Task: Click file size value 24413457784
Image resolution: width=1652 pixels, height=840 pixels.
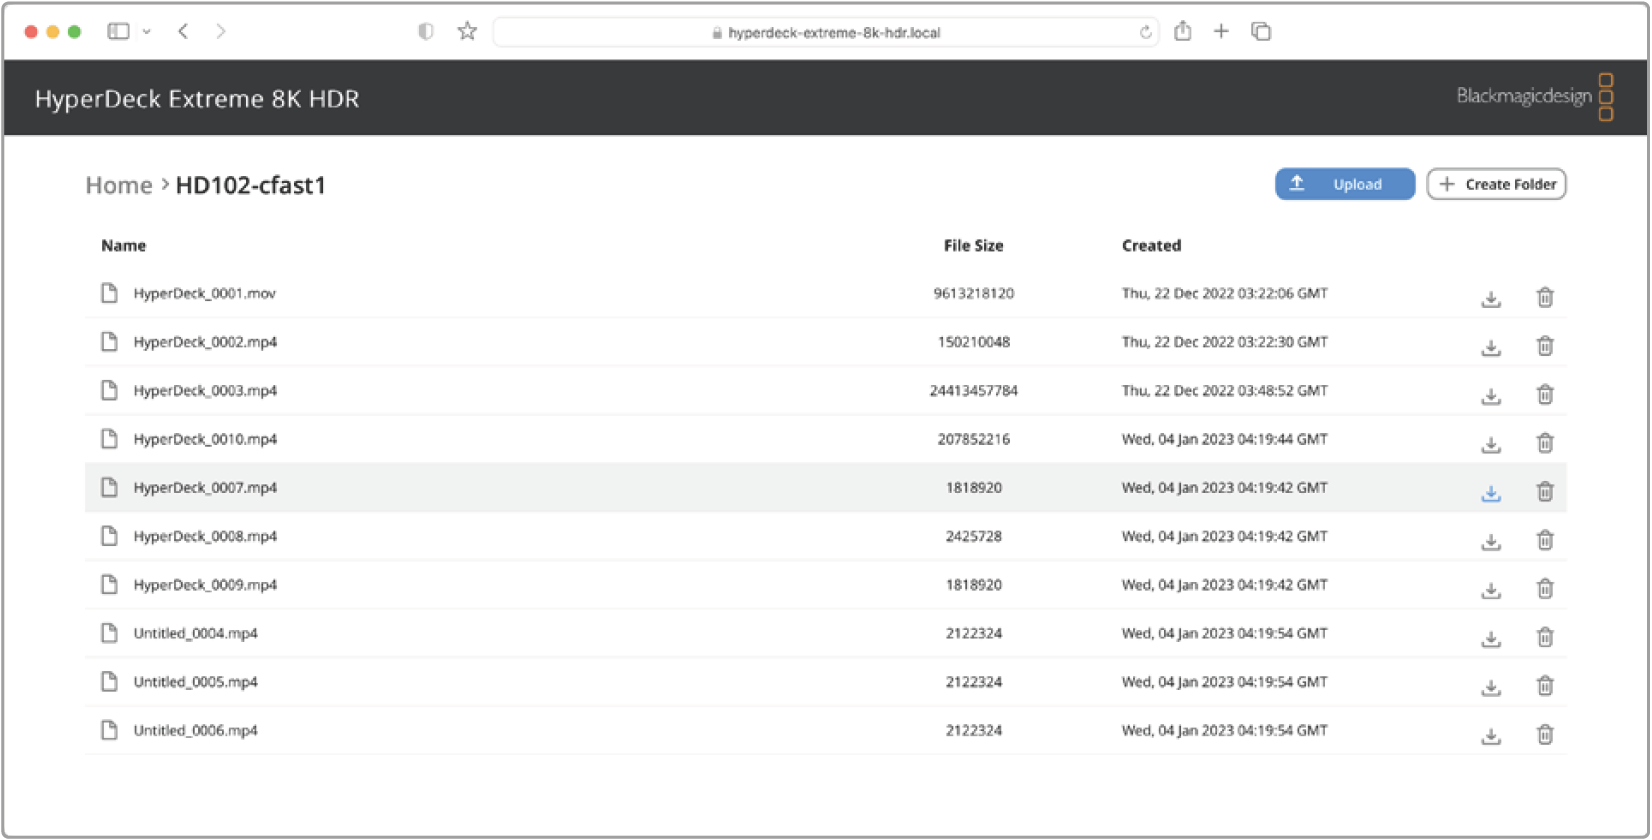Action: (974, 390)
